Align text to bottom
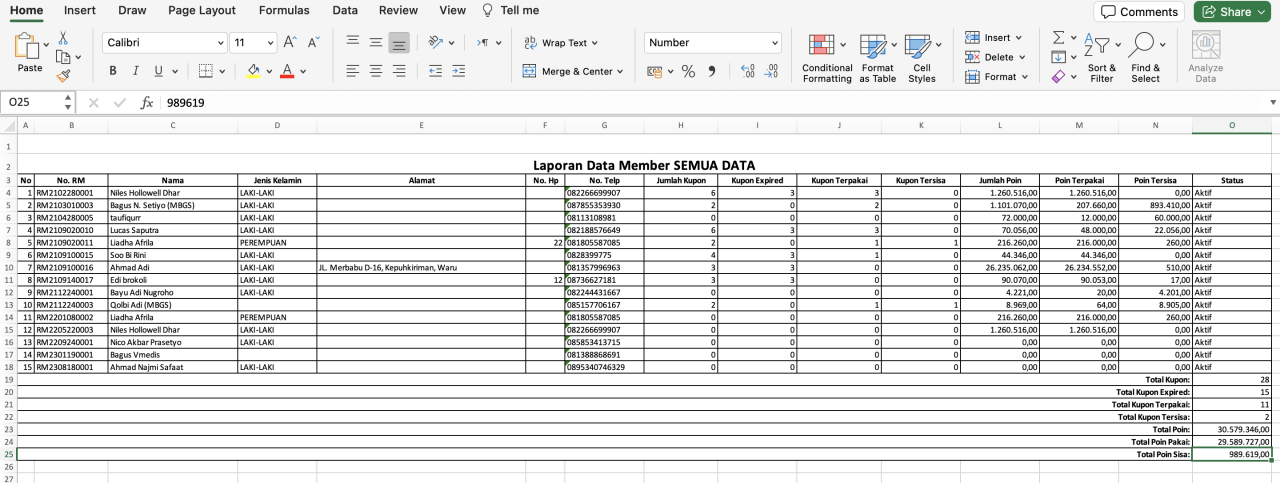This screenshot has width=1280, height=483. [x=399, y=43]
